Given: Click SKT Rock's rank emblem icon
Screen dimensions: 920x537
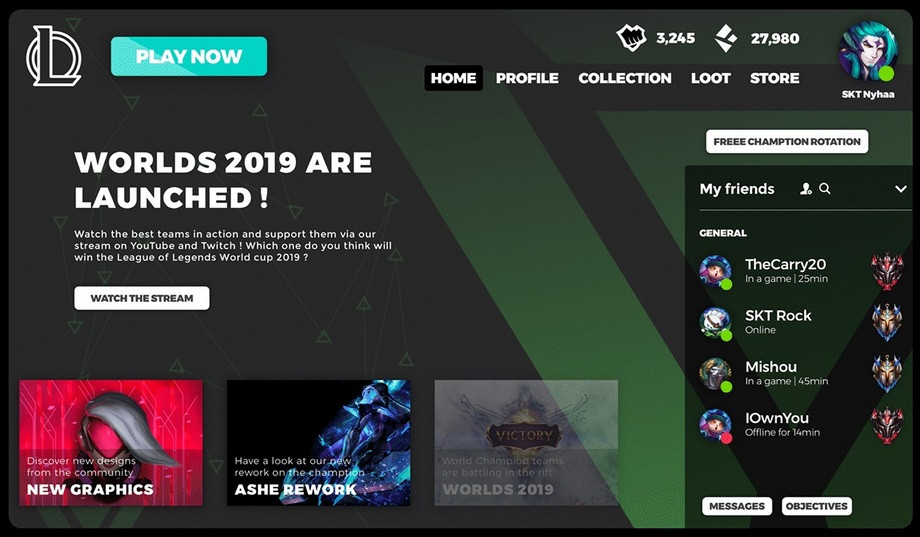Looking at the screenshot, I should pyautogui.click(x=887, y=322).
